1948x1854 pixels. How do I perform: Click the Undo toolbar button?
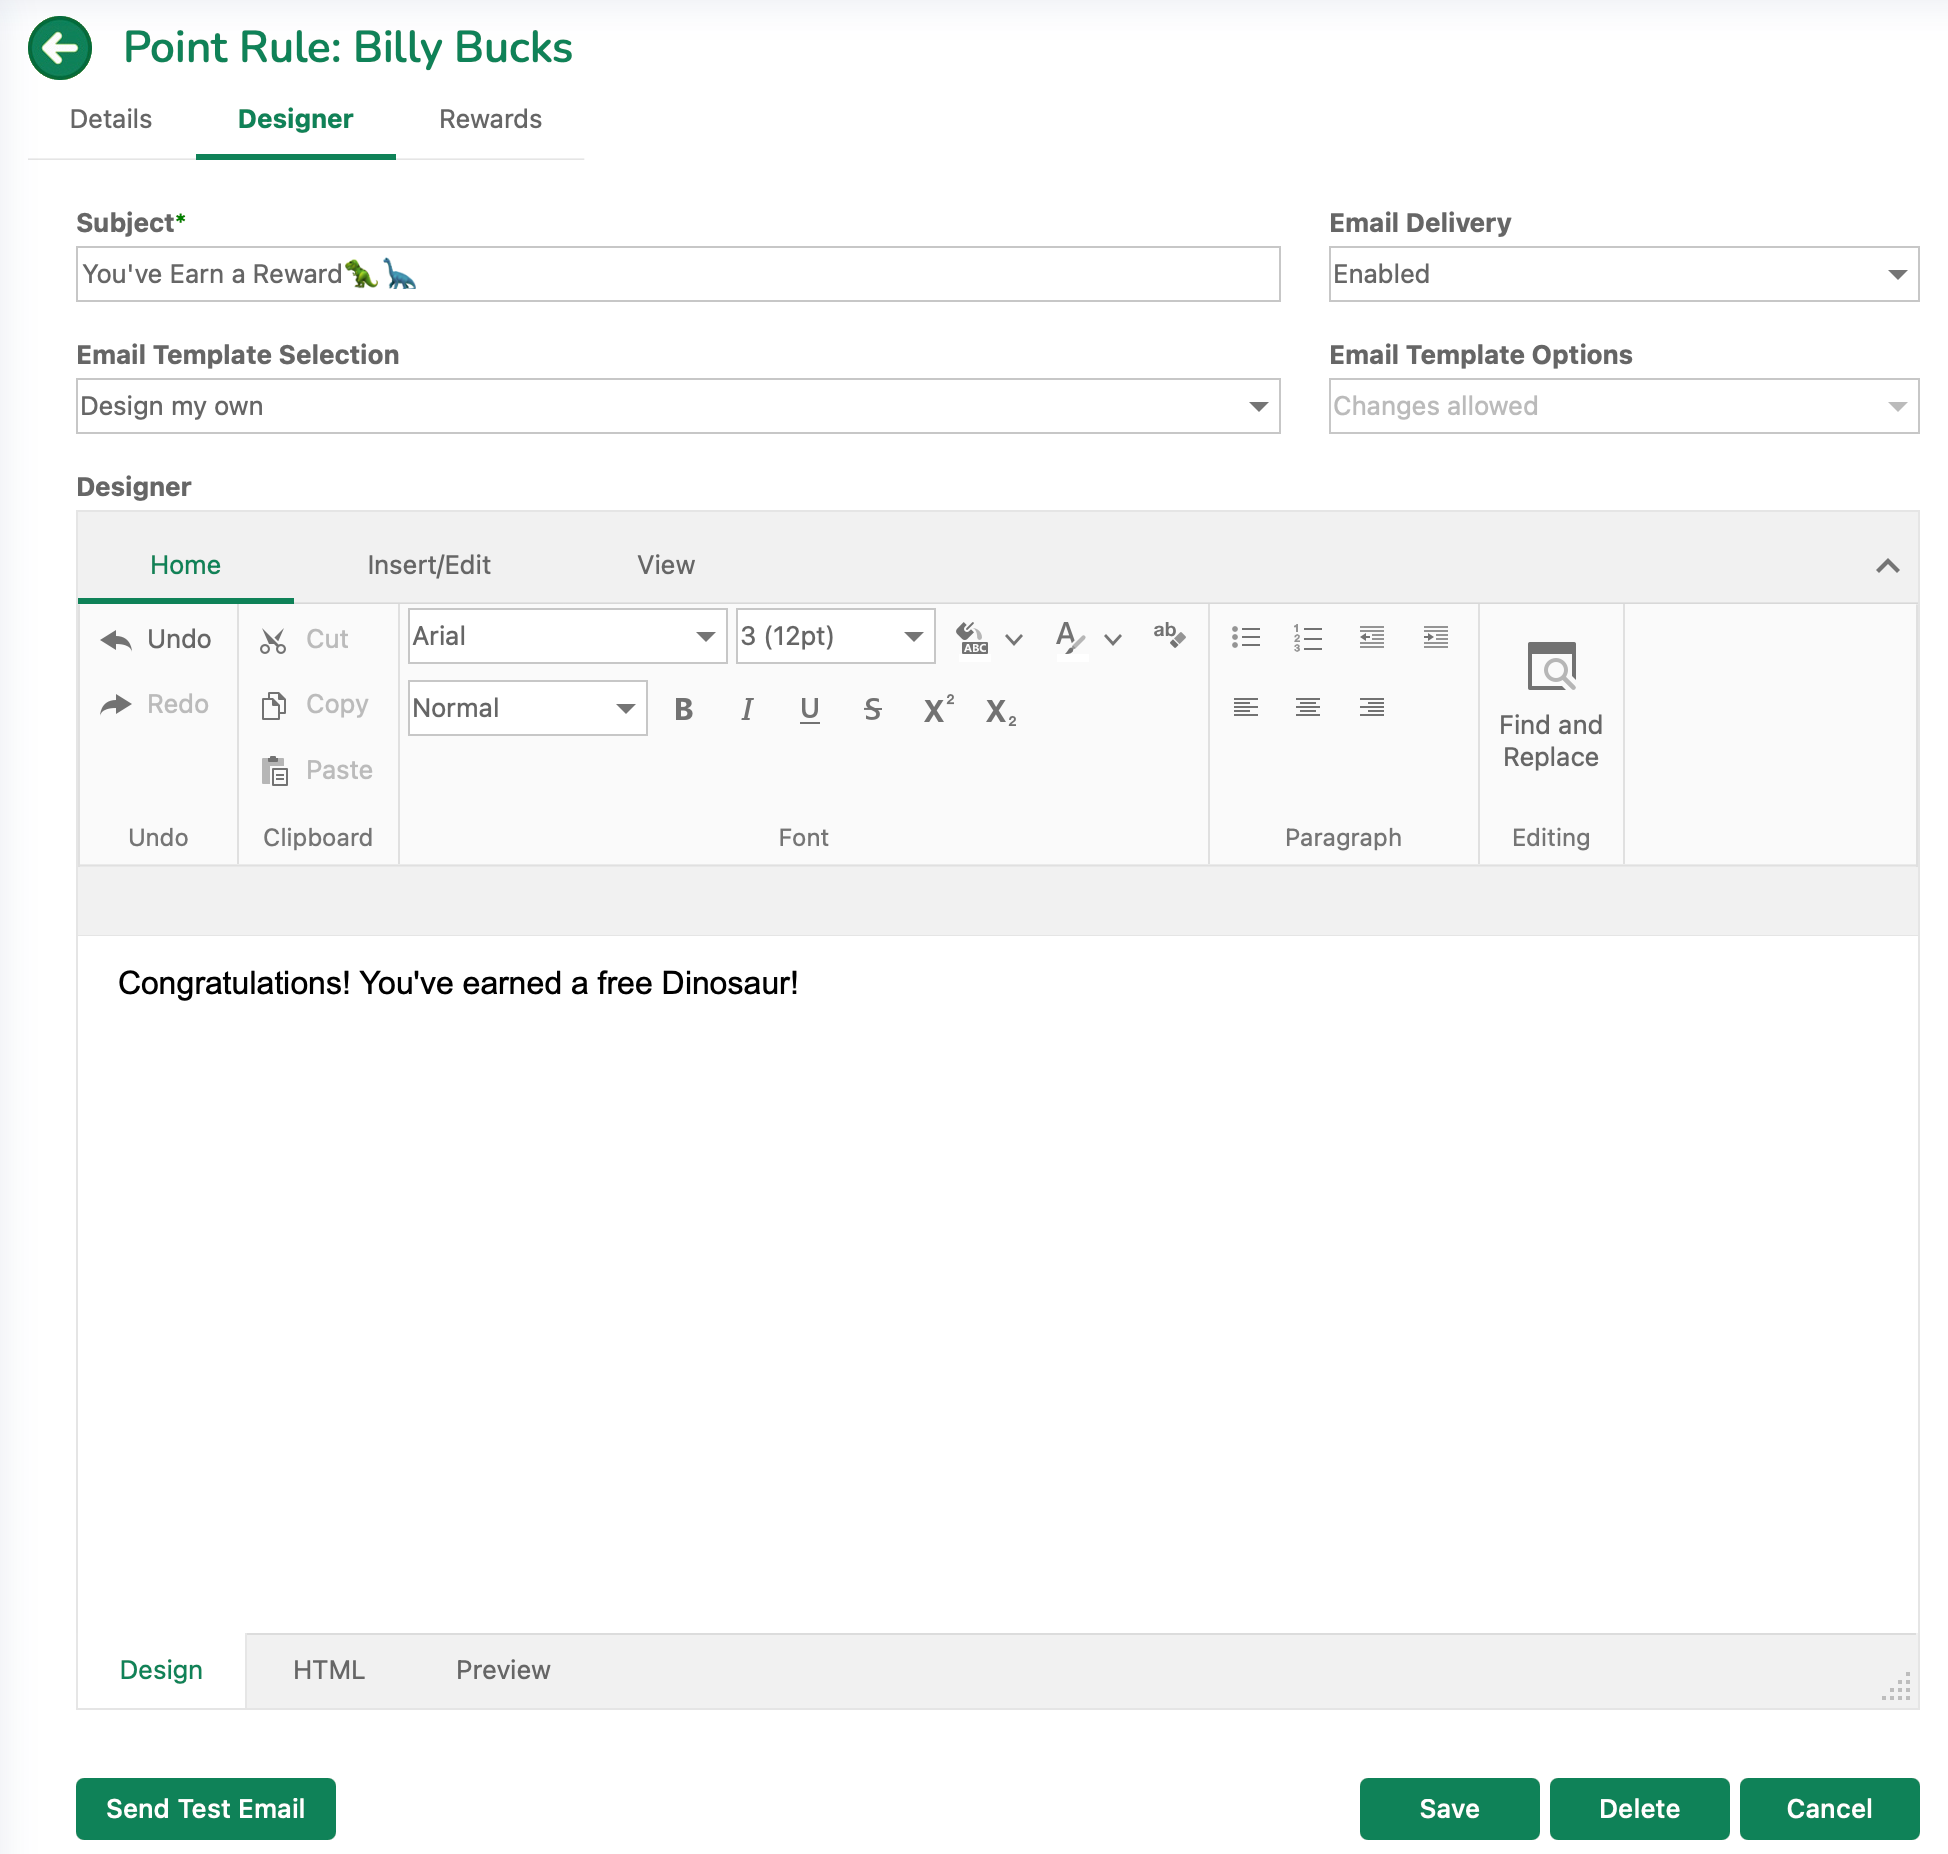[157, 639]
